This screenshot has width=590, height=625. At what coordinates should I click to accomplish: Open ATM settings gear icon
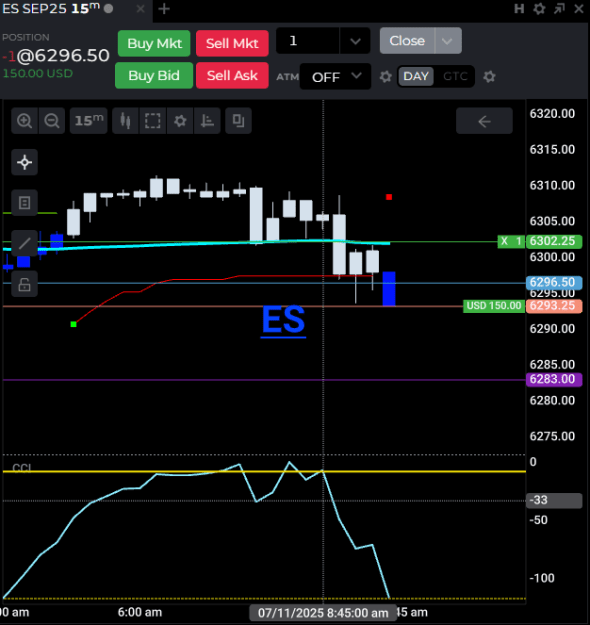(x=385, y=77)
